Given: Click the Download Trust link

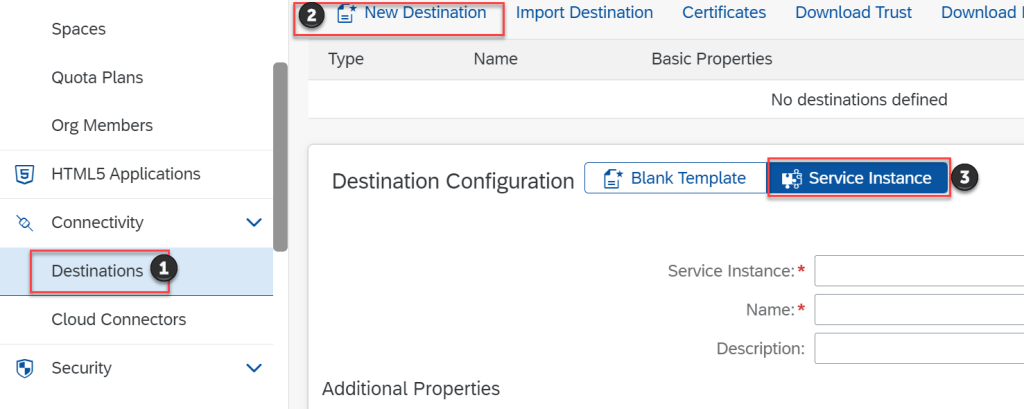Looking at the screenshot, I should pyautogui.click(x=853, y=13).
